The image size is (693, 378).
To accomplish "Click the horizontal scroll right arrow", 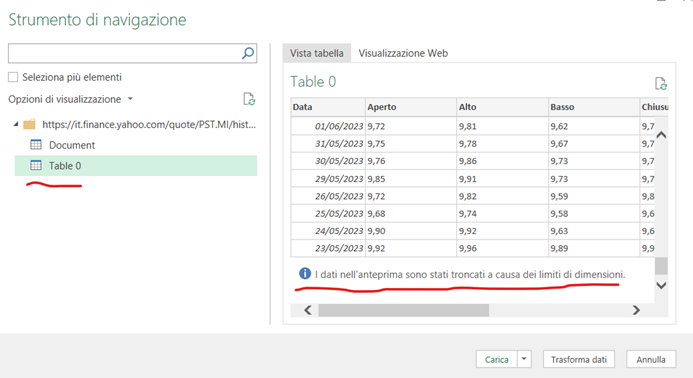I will [636, 310].
